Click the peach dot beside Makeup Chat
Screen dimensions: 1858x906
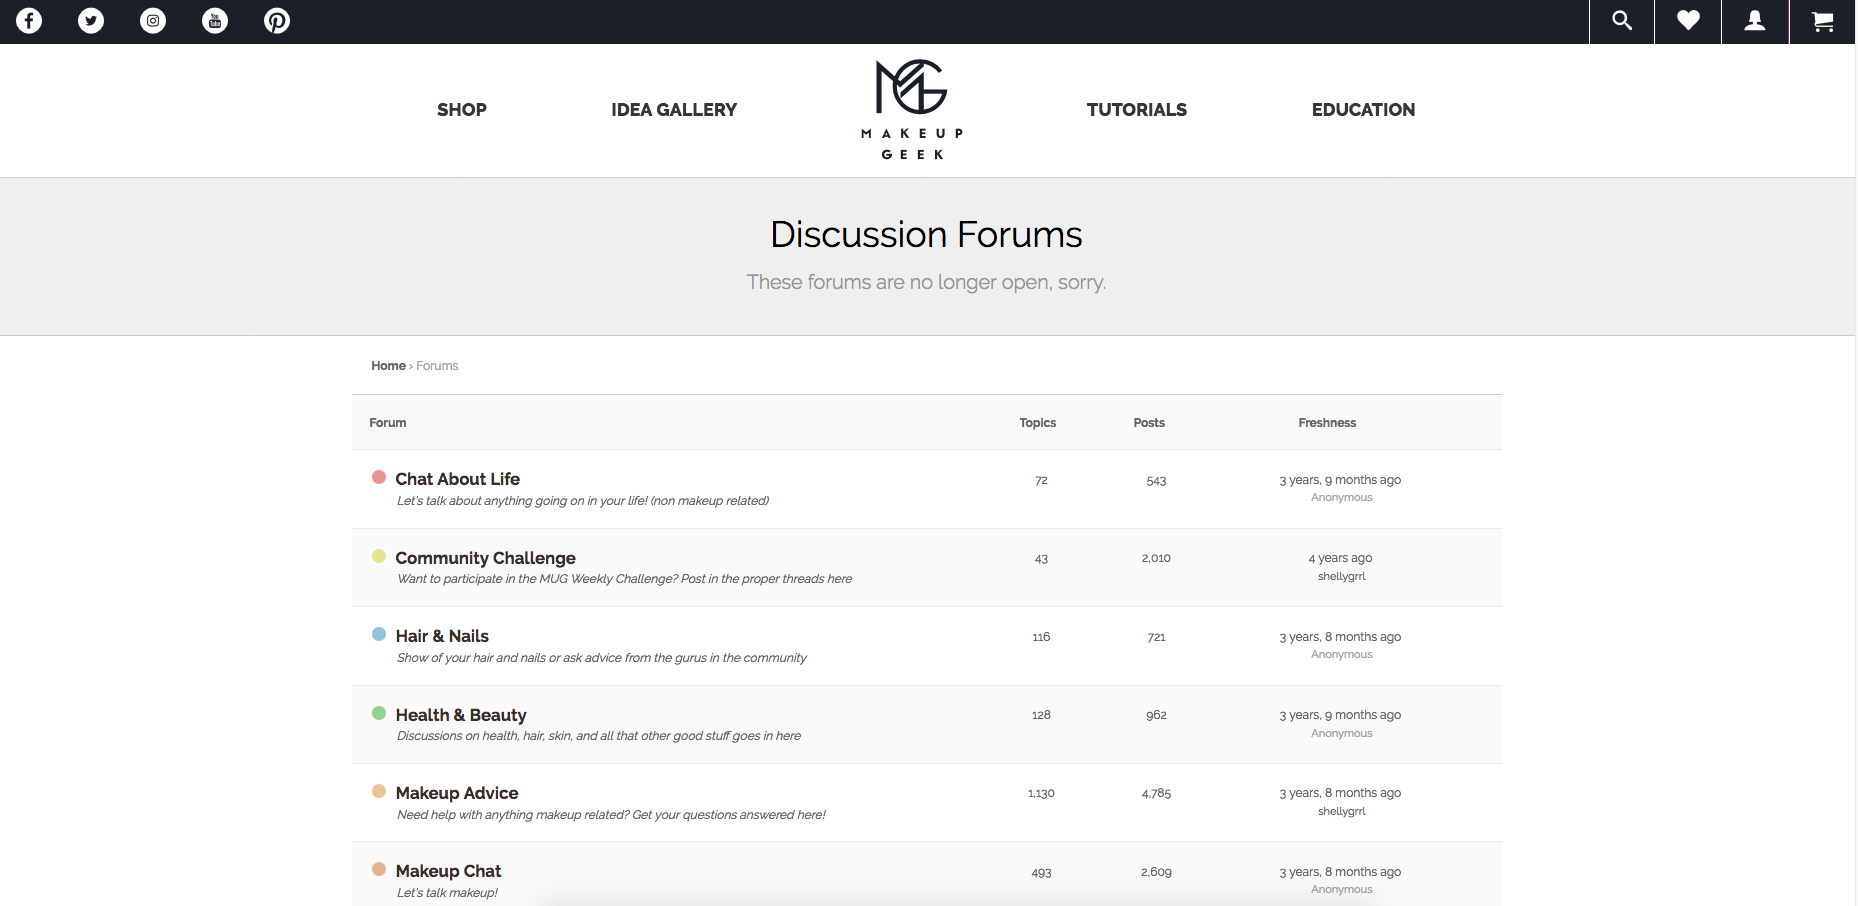click(379, 869)
